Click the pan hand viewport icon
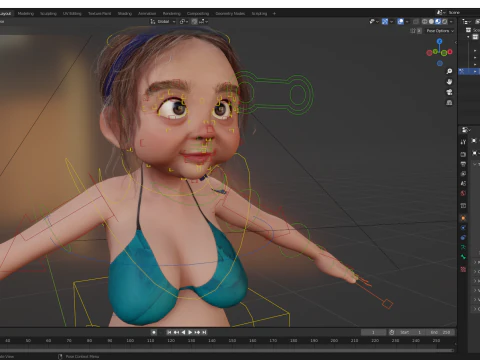Image resolution: width=480 pixels, height=360 pixels. pos(449,82)
